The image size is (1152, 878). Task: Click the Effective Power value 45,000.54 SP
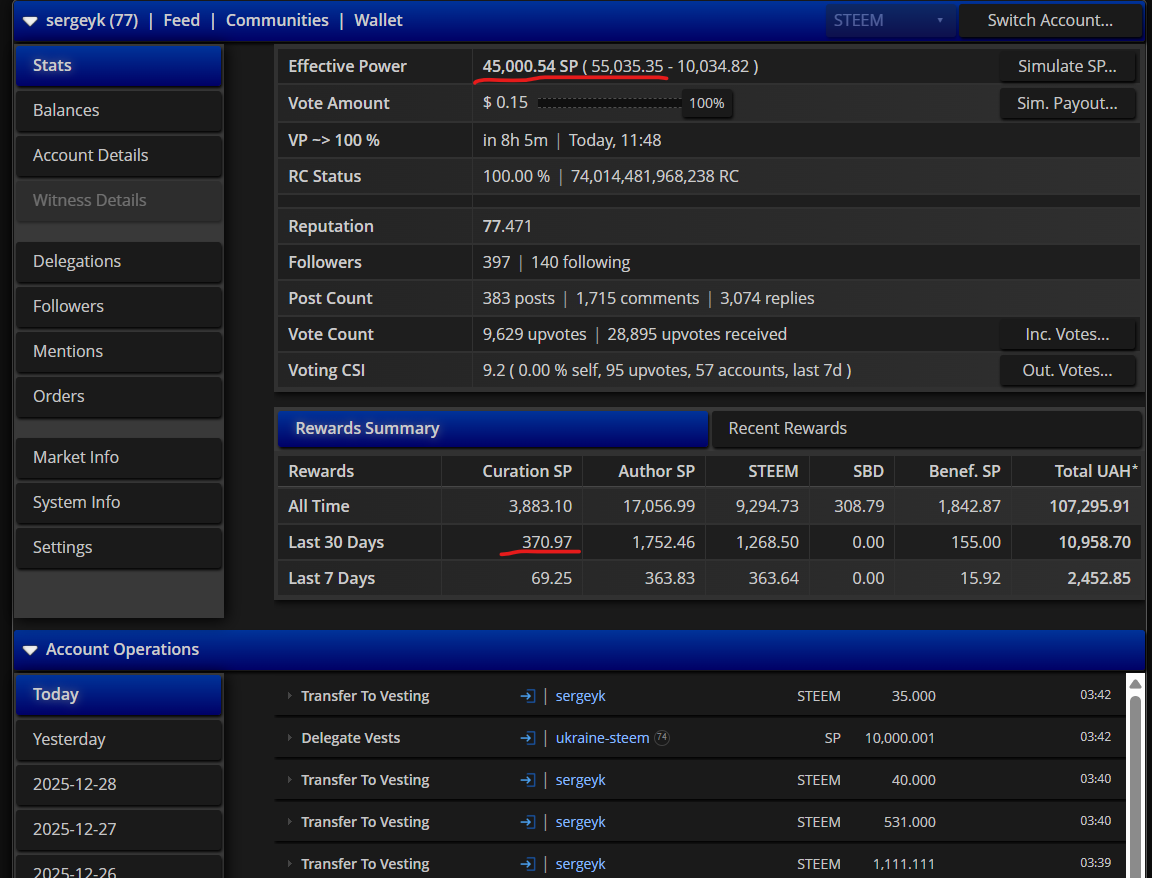(x=530, y=66)
